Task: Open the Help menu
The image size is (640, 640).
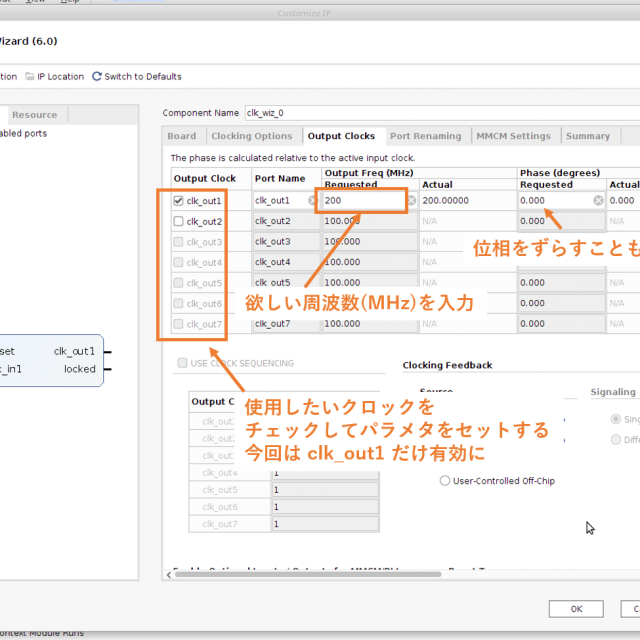Action: 70,2
